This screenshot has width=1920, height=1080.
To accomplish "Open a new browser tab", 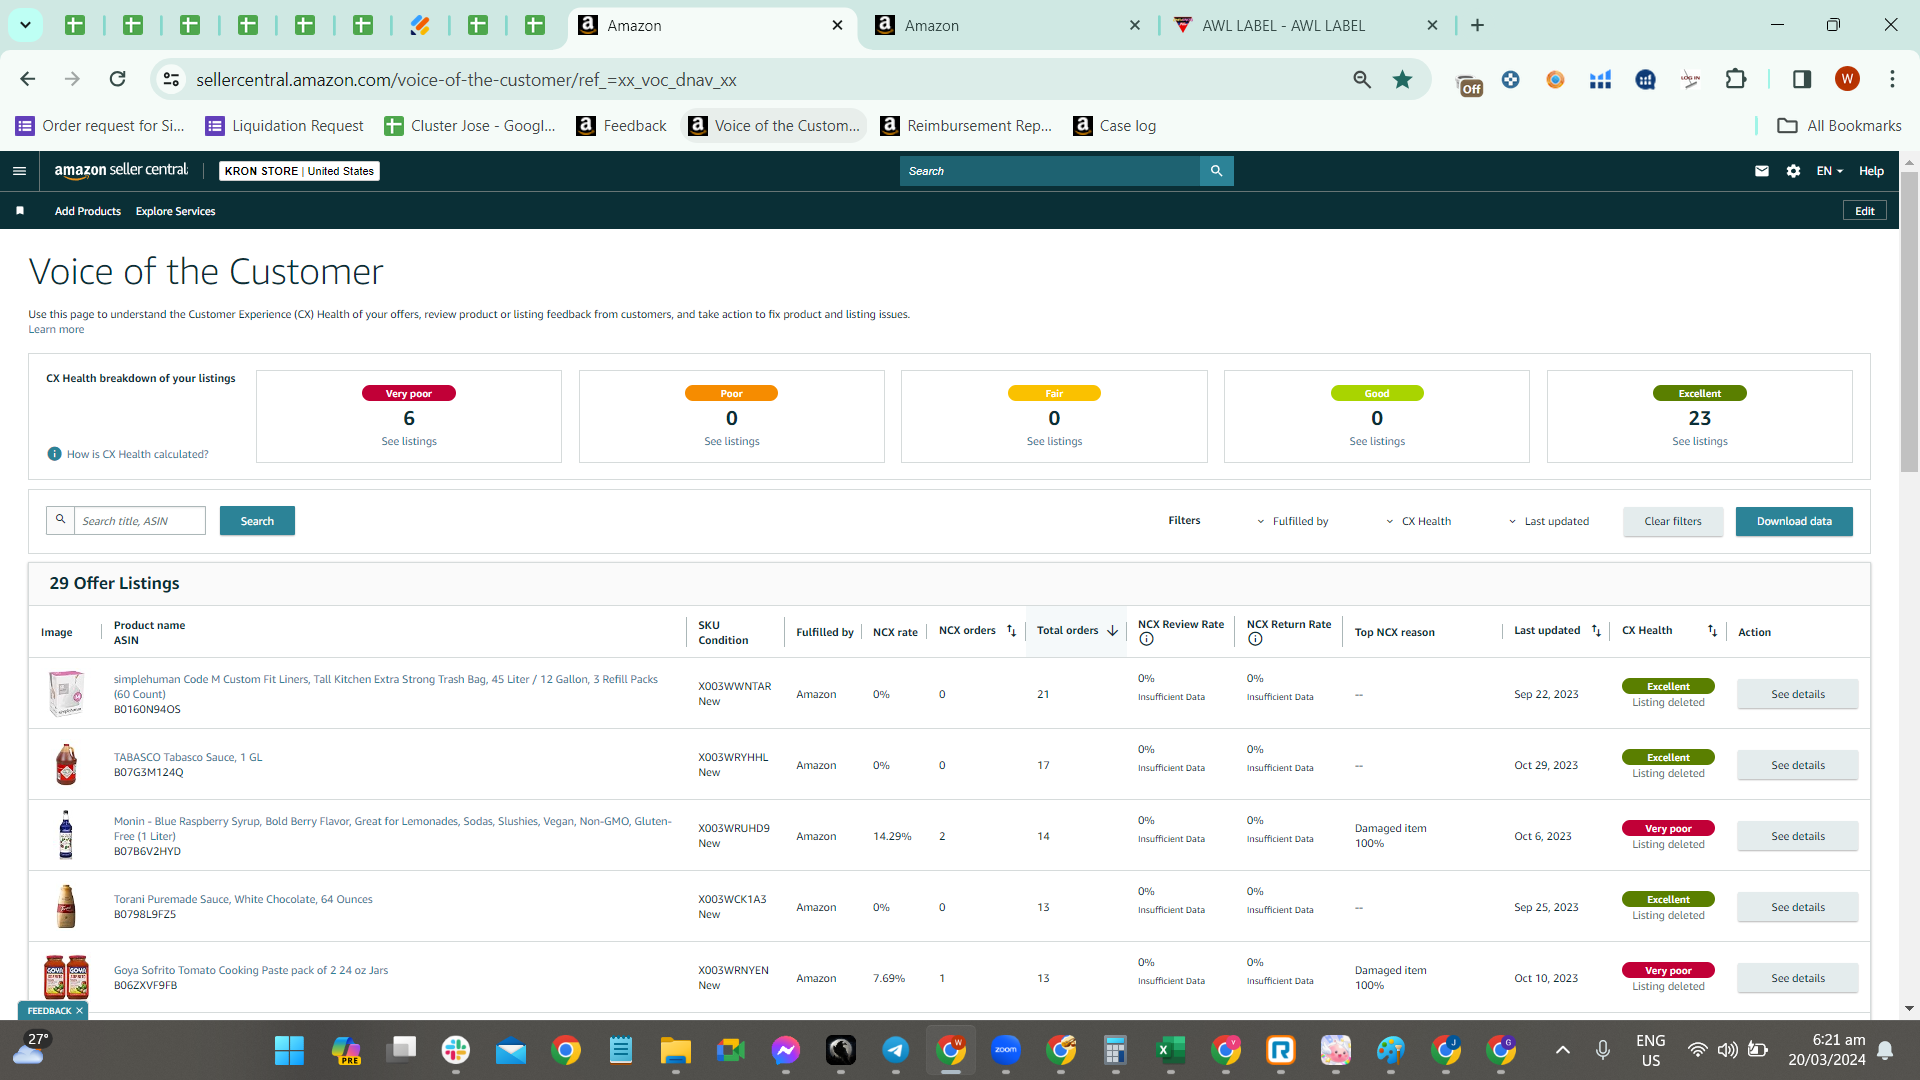I will [1477, 25].
